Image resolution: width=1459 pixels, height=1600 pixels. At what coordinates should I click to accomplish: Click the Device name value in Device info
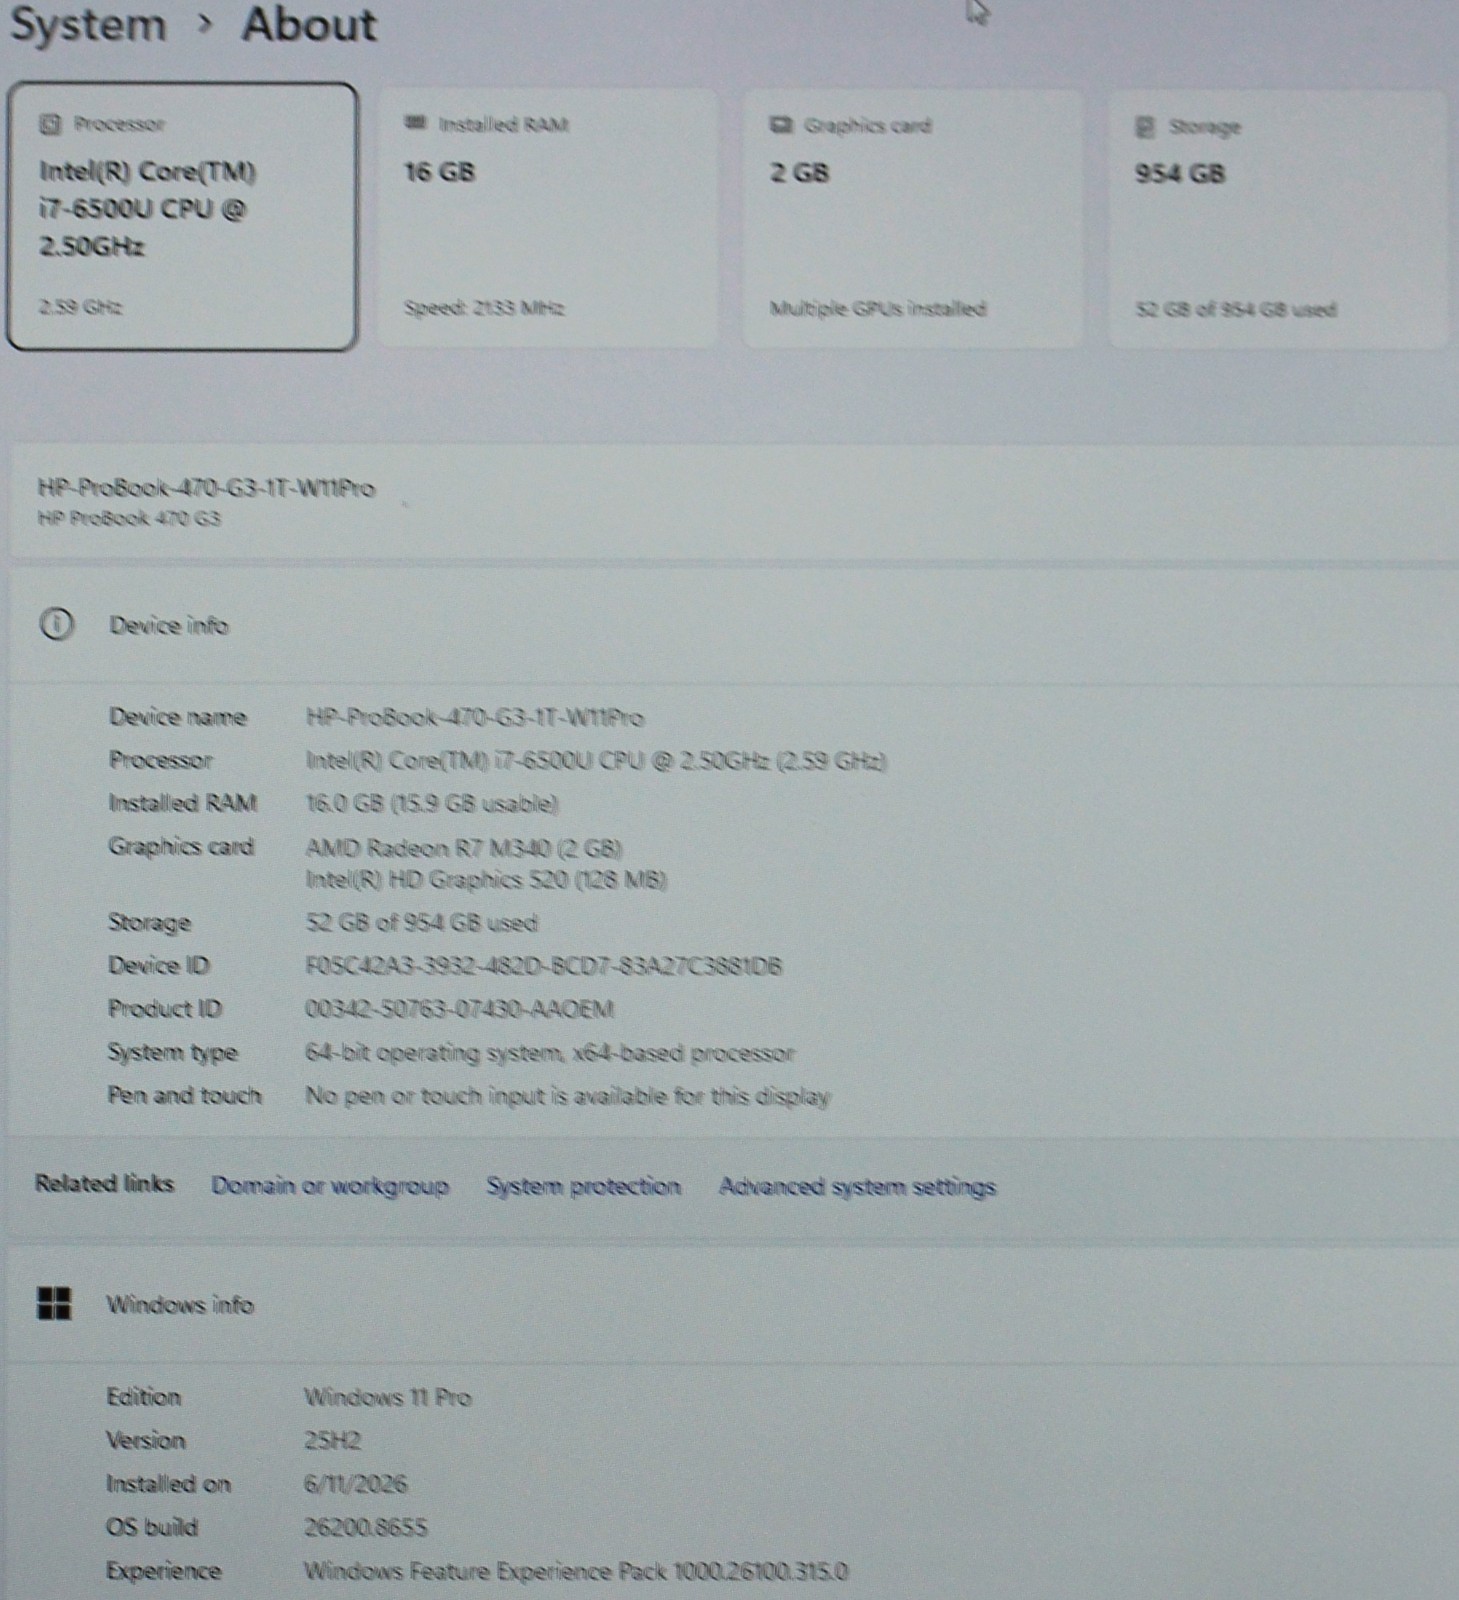tap(475, 718)
